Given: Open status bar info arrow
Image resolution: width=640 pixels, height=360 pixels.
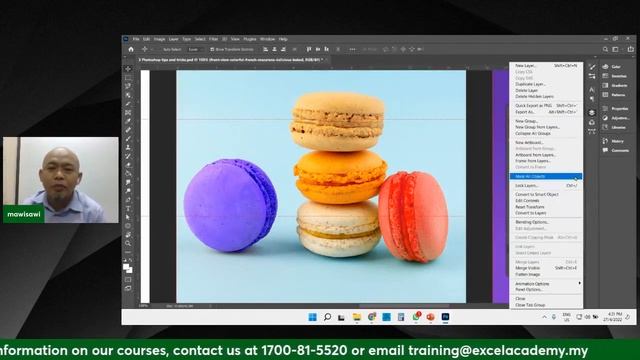Looking at the screenshot, I should (211, 306).
